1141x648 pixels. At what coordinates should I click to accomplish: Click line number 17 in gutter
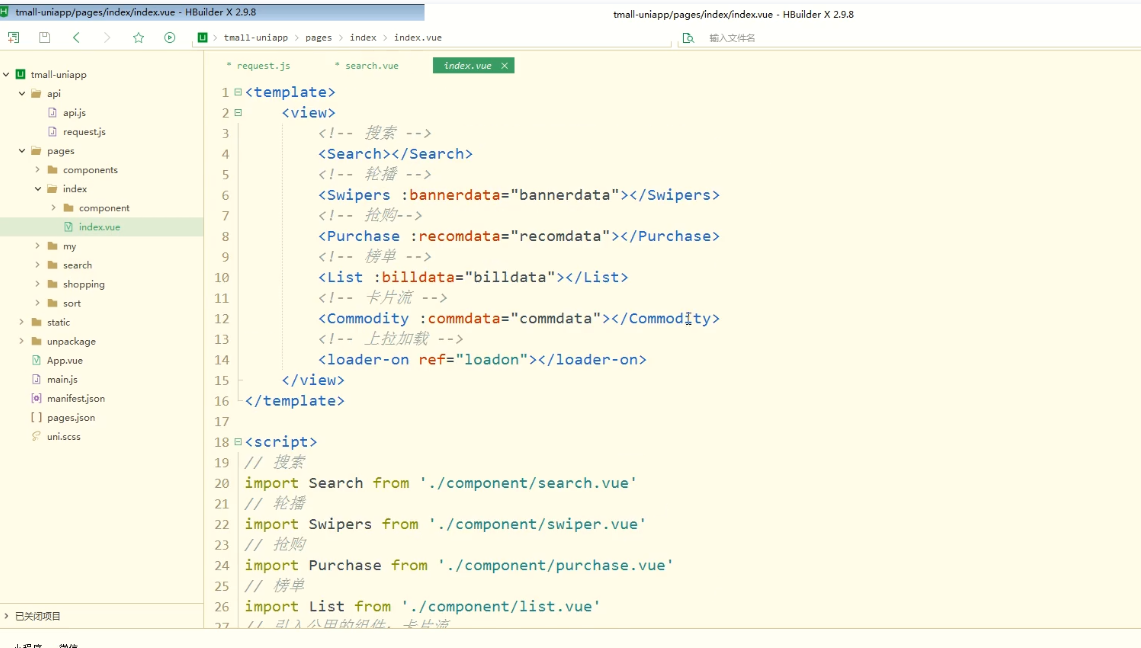(221, 422)
